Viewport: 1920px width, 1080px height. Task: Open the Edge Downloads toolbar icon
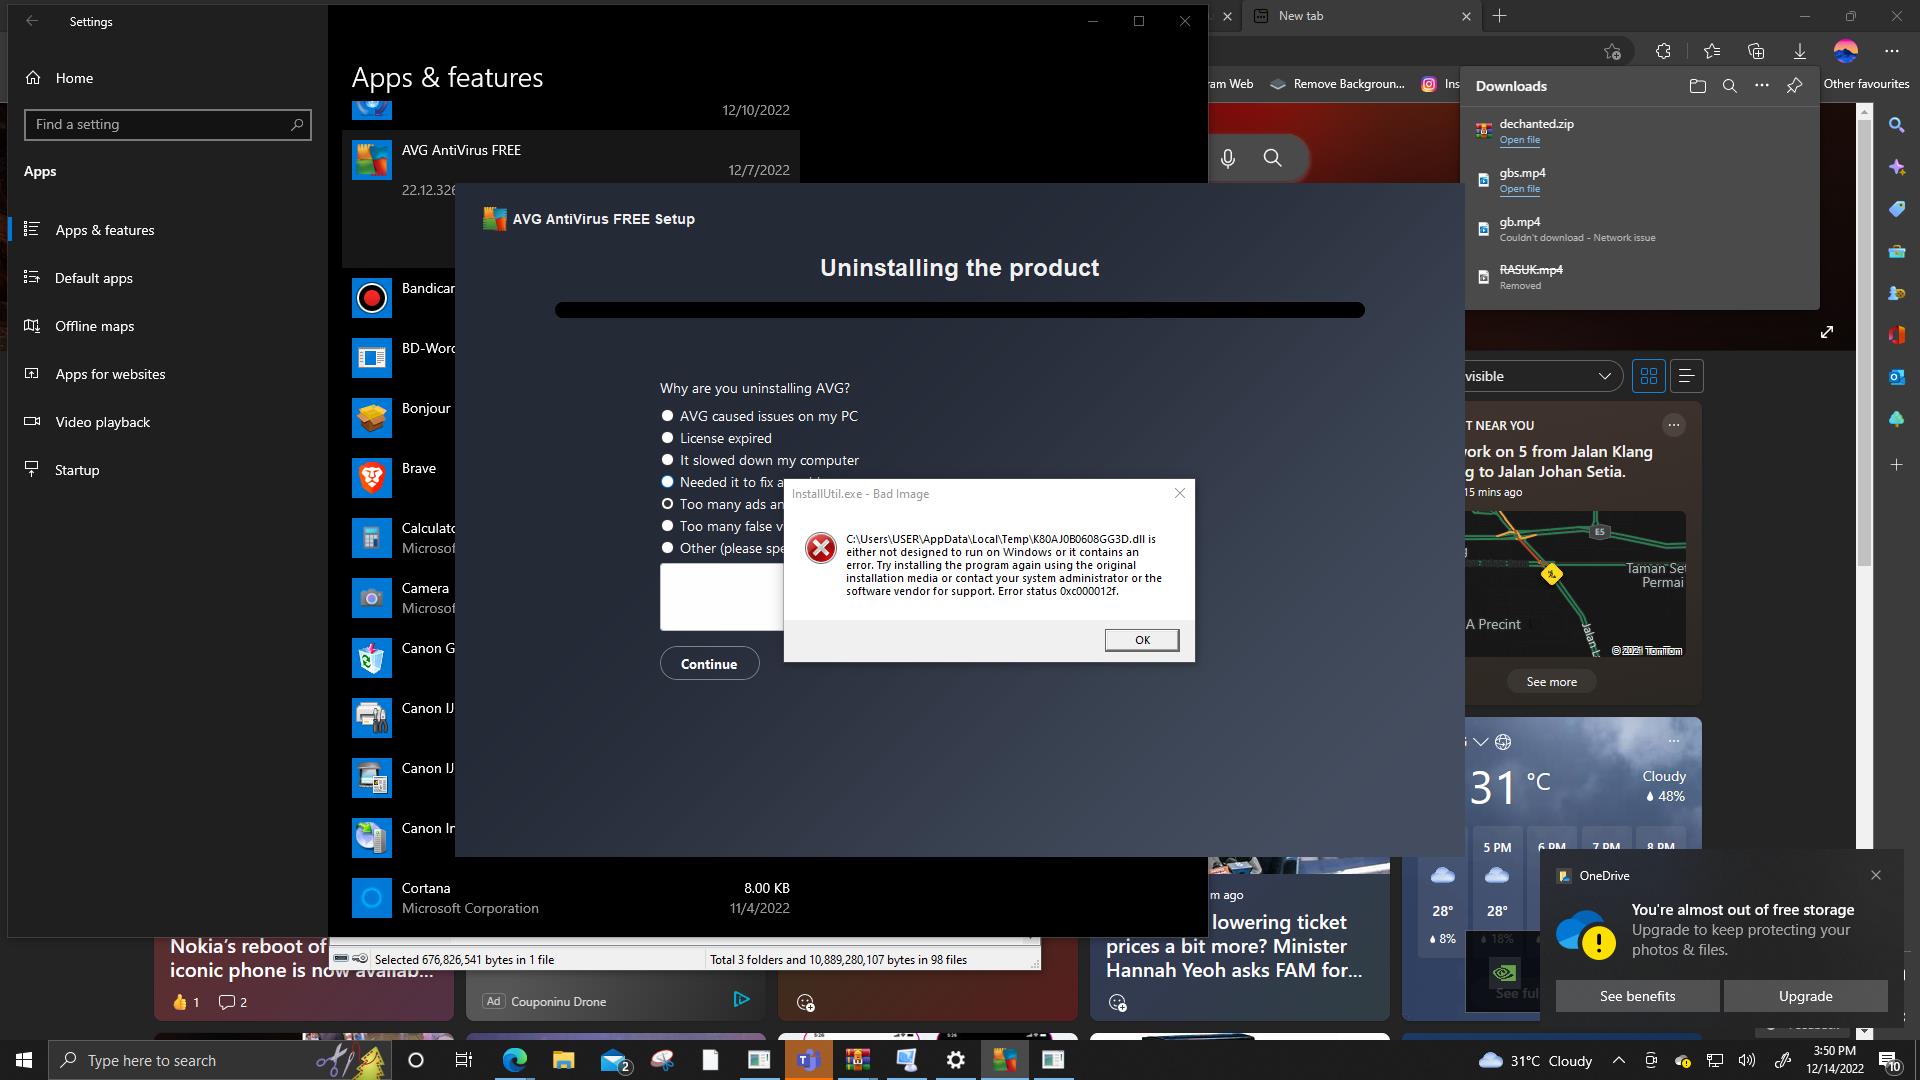click(1799, 51)
